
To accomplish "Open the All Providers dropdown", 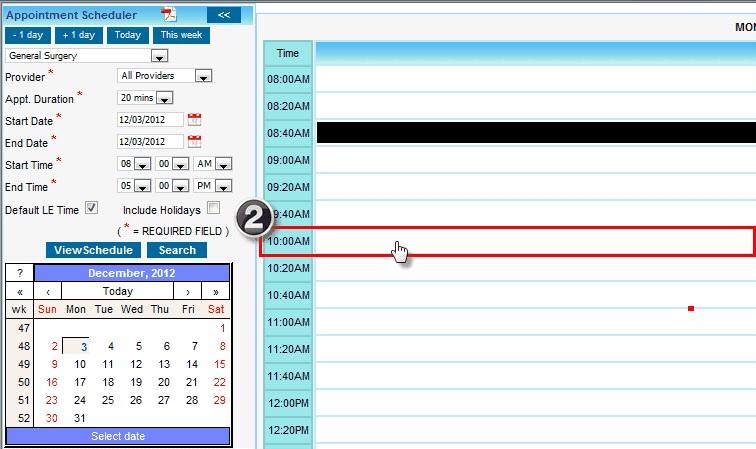I will [203, 76].
